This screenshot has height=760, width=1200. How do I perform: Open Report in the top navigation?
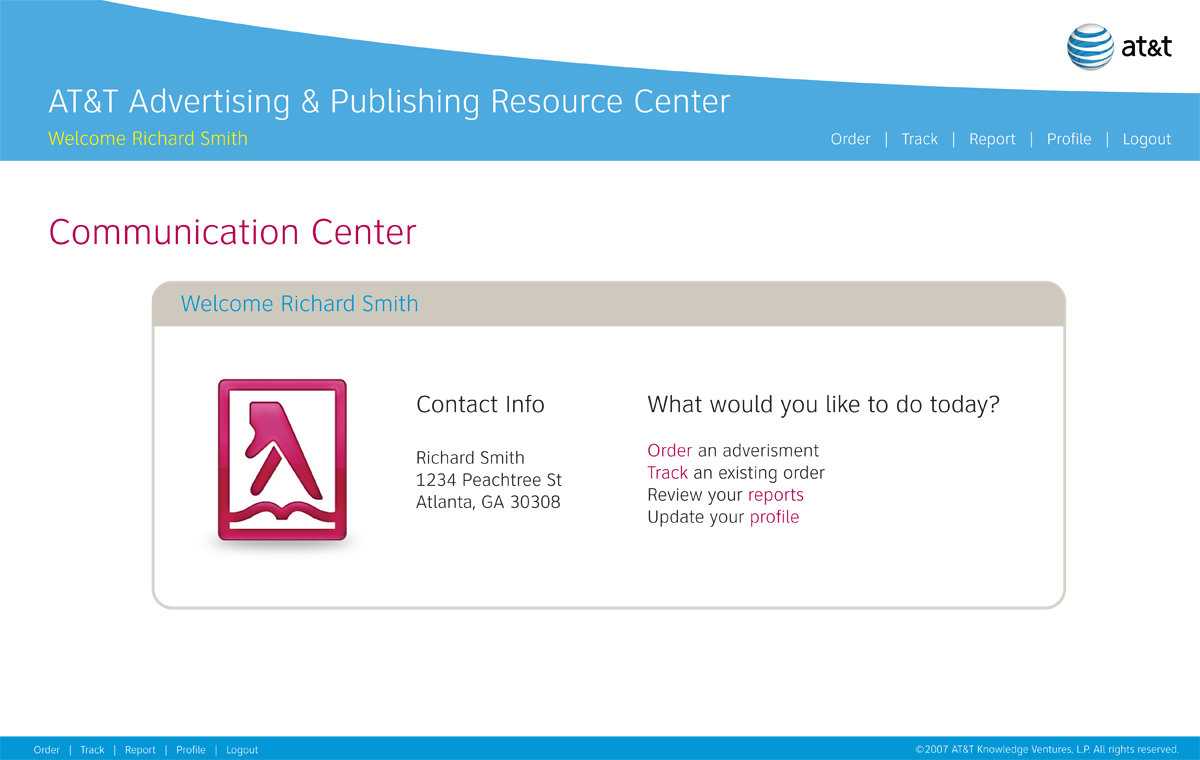click(x=992, y=139)
